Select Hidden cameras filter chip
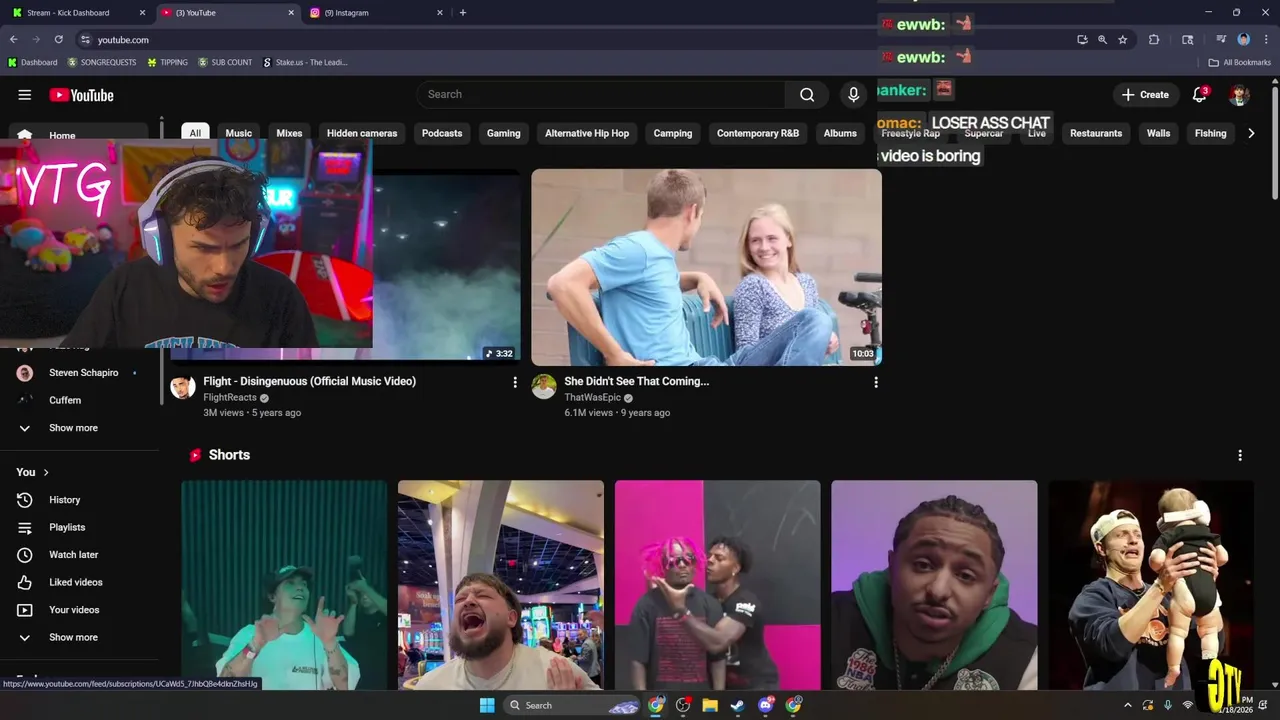1280x720 pixels. (362, 133)
